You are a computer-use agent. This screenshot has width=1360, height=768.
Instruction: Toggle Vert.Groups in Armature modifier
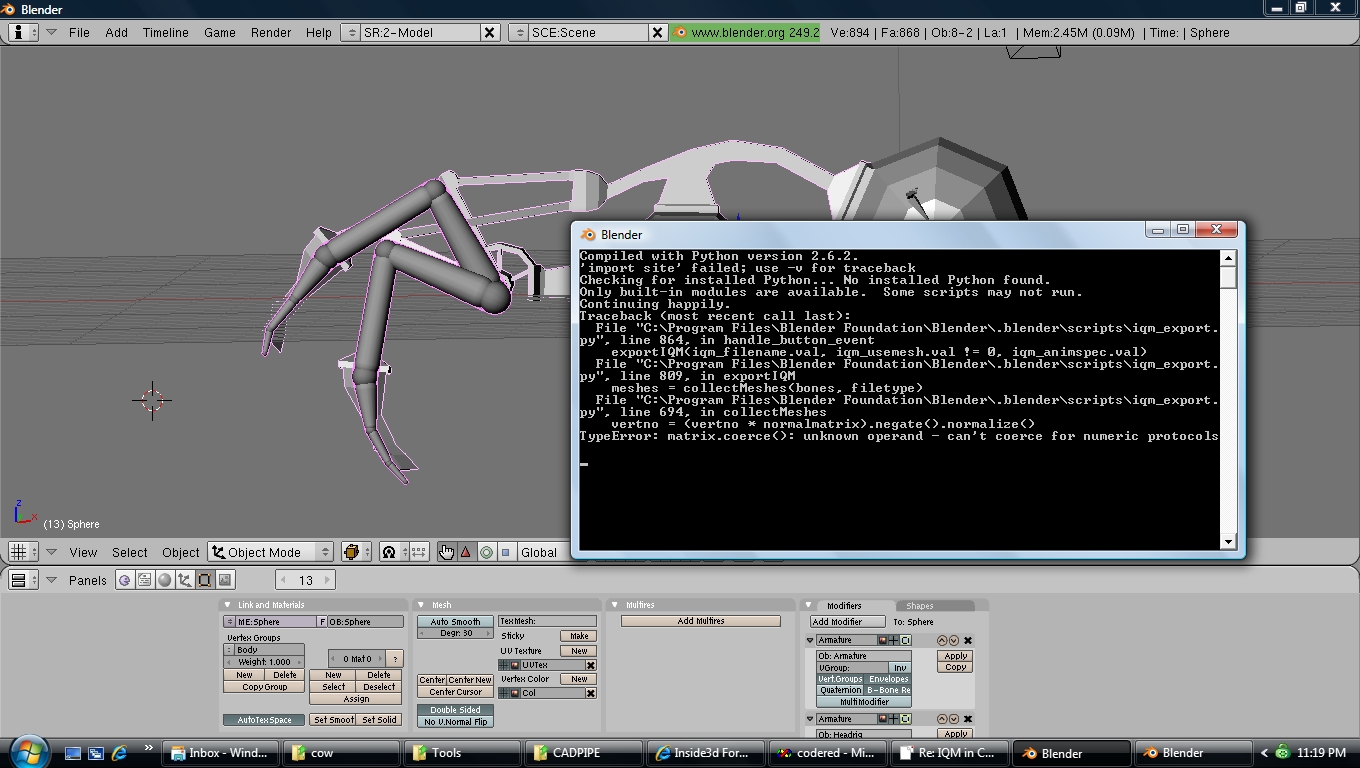[840, 679]
